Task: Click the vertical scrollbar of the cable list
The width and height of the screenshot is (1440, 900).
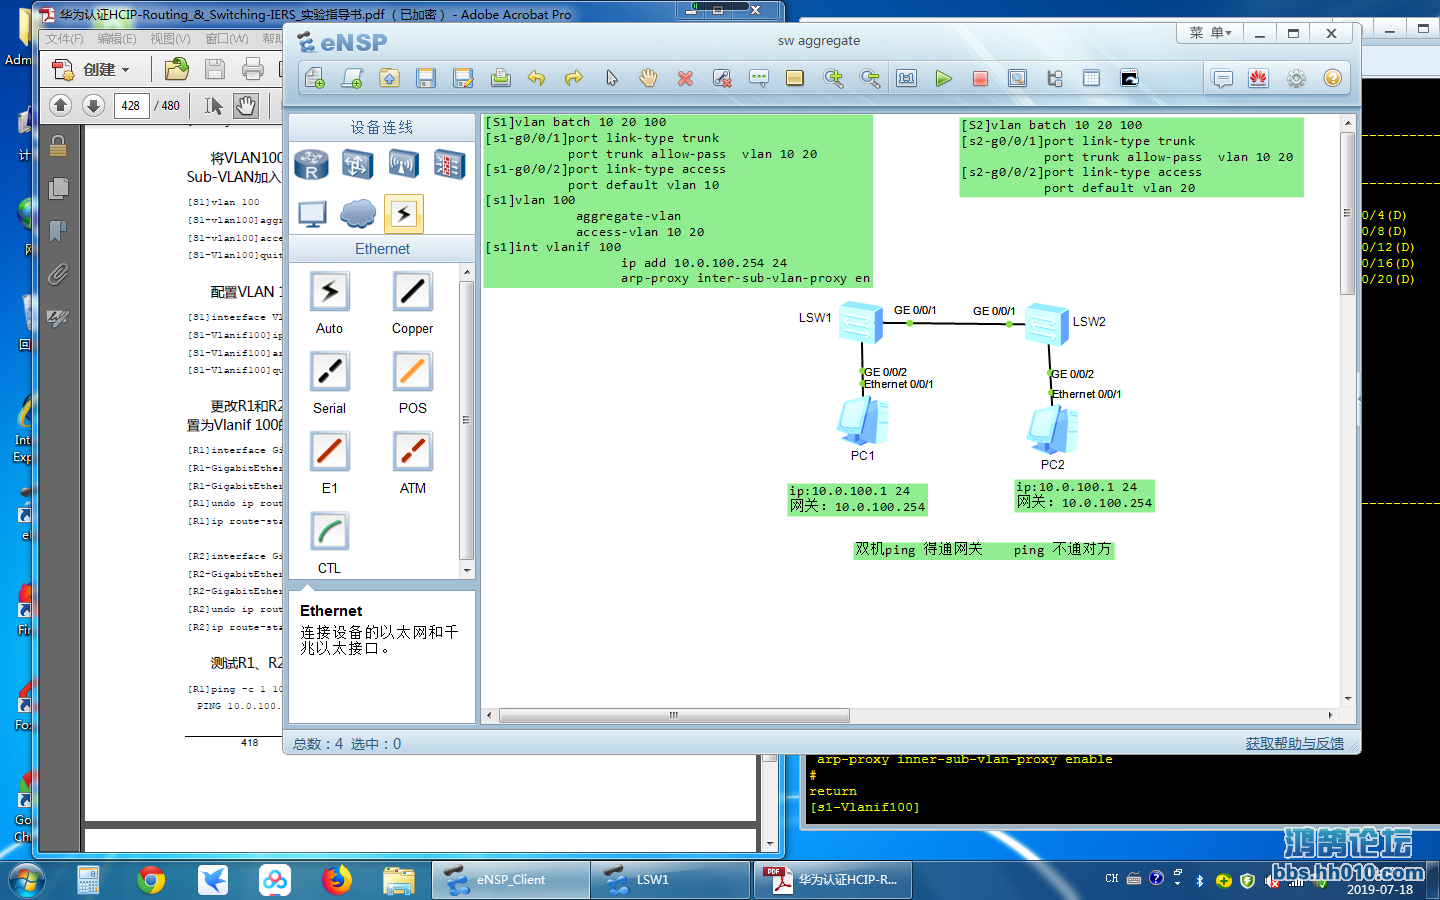Action: pyautogui.click(x=466, y=421)
